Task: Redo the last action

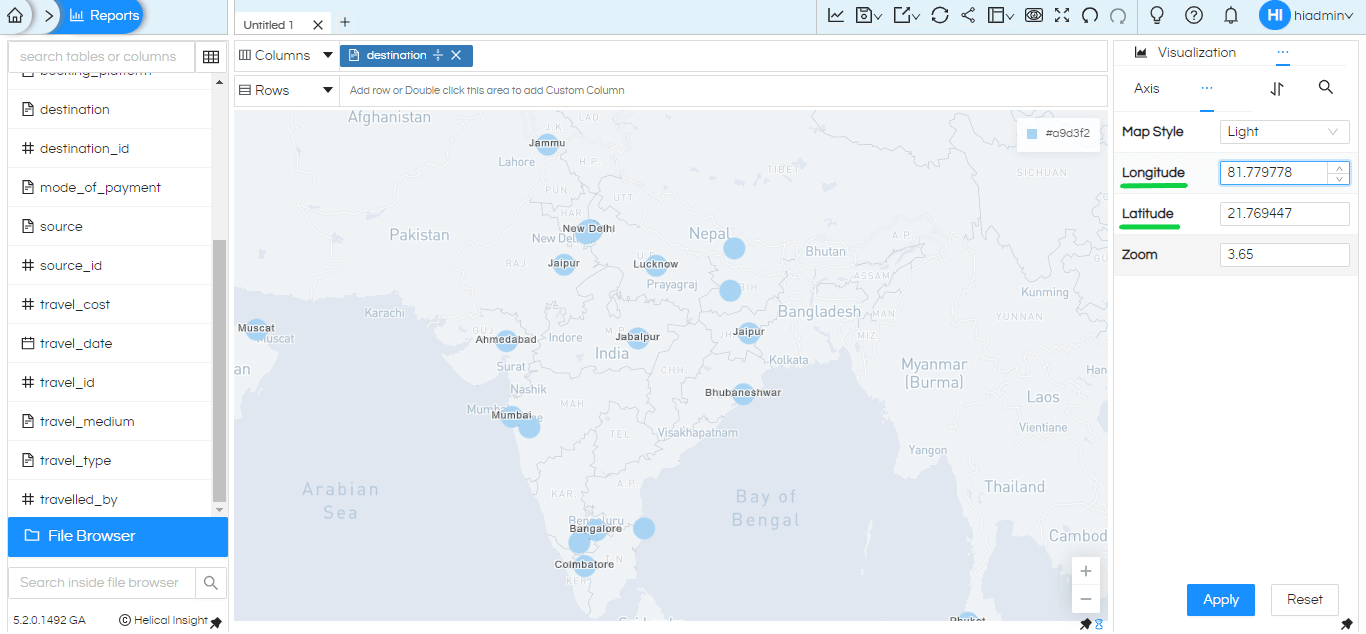Action: pyautogui.click(x=1118, y=15)
